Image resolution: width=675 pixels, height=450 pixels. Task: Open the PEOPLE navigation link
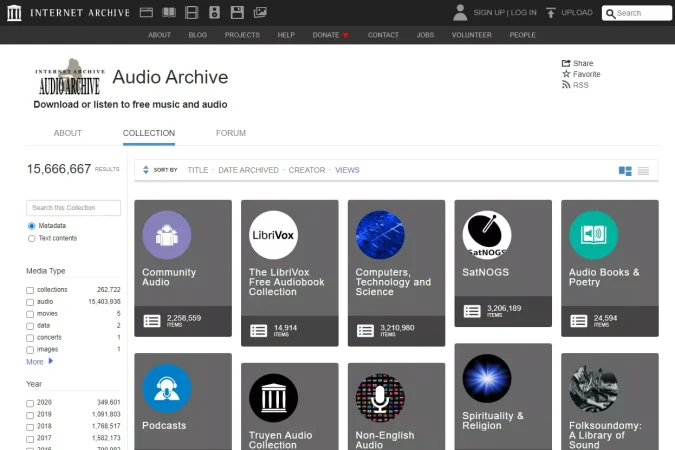click(523, 35)
